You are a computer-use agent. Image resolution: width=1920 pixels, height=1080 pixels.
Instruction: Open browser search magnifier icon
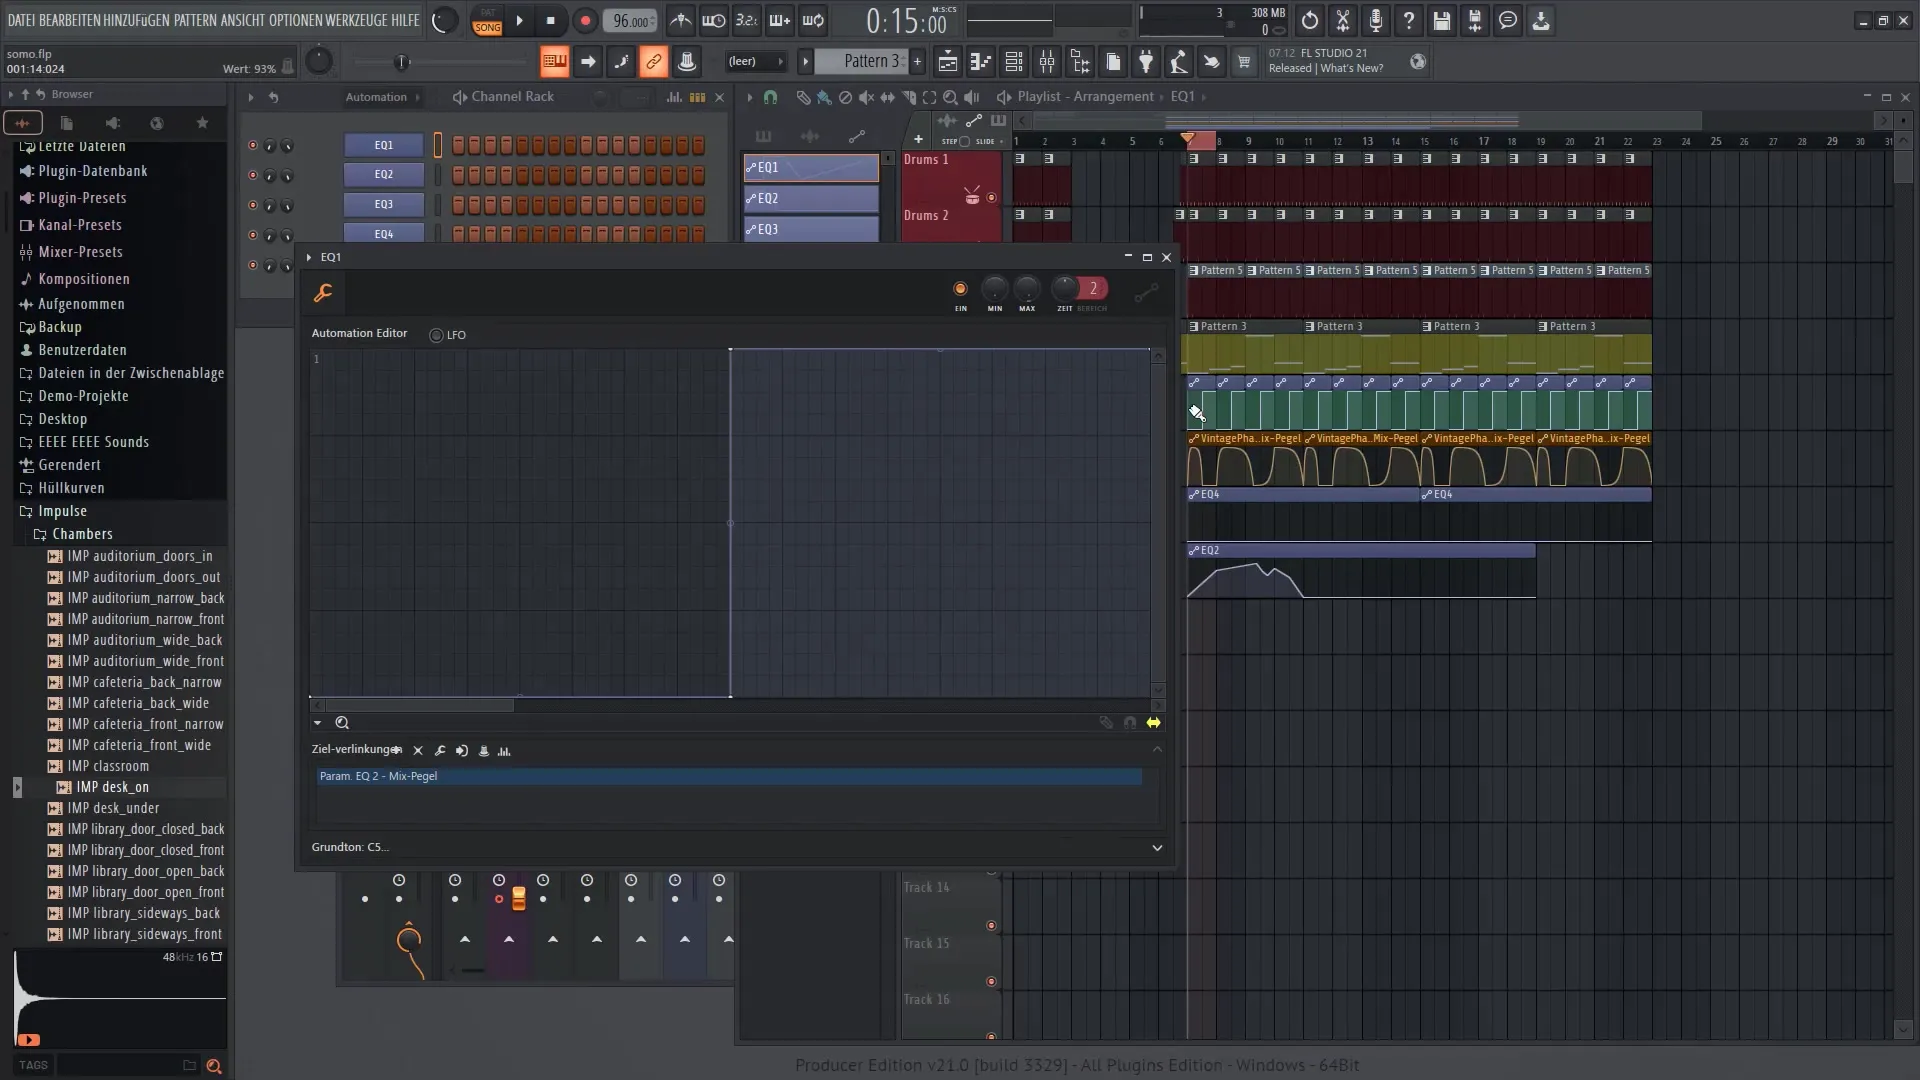[213, 1066]
